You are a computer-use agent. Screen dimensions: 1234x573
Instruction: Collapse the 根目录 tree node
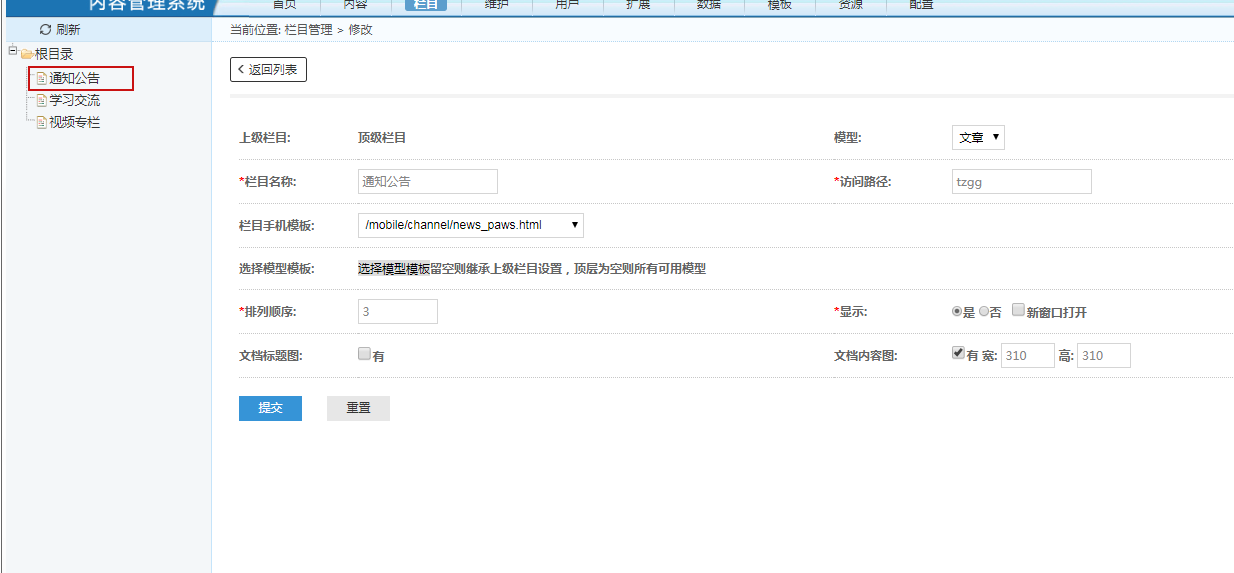click(12, 50)
